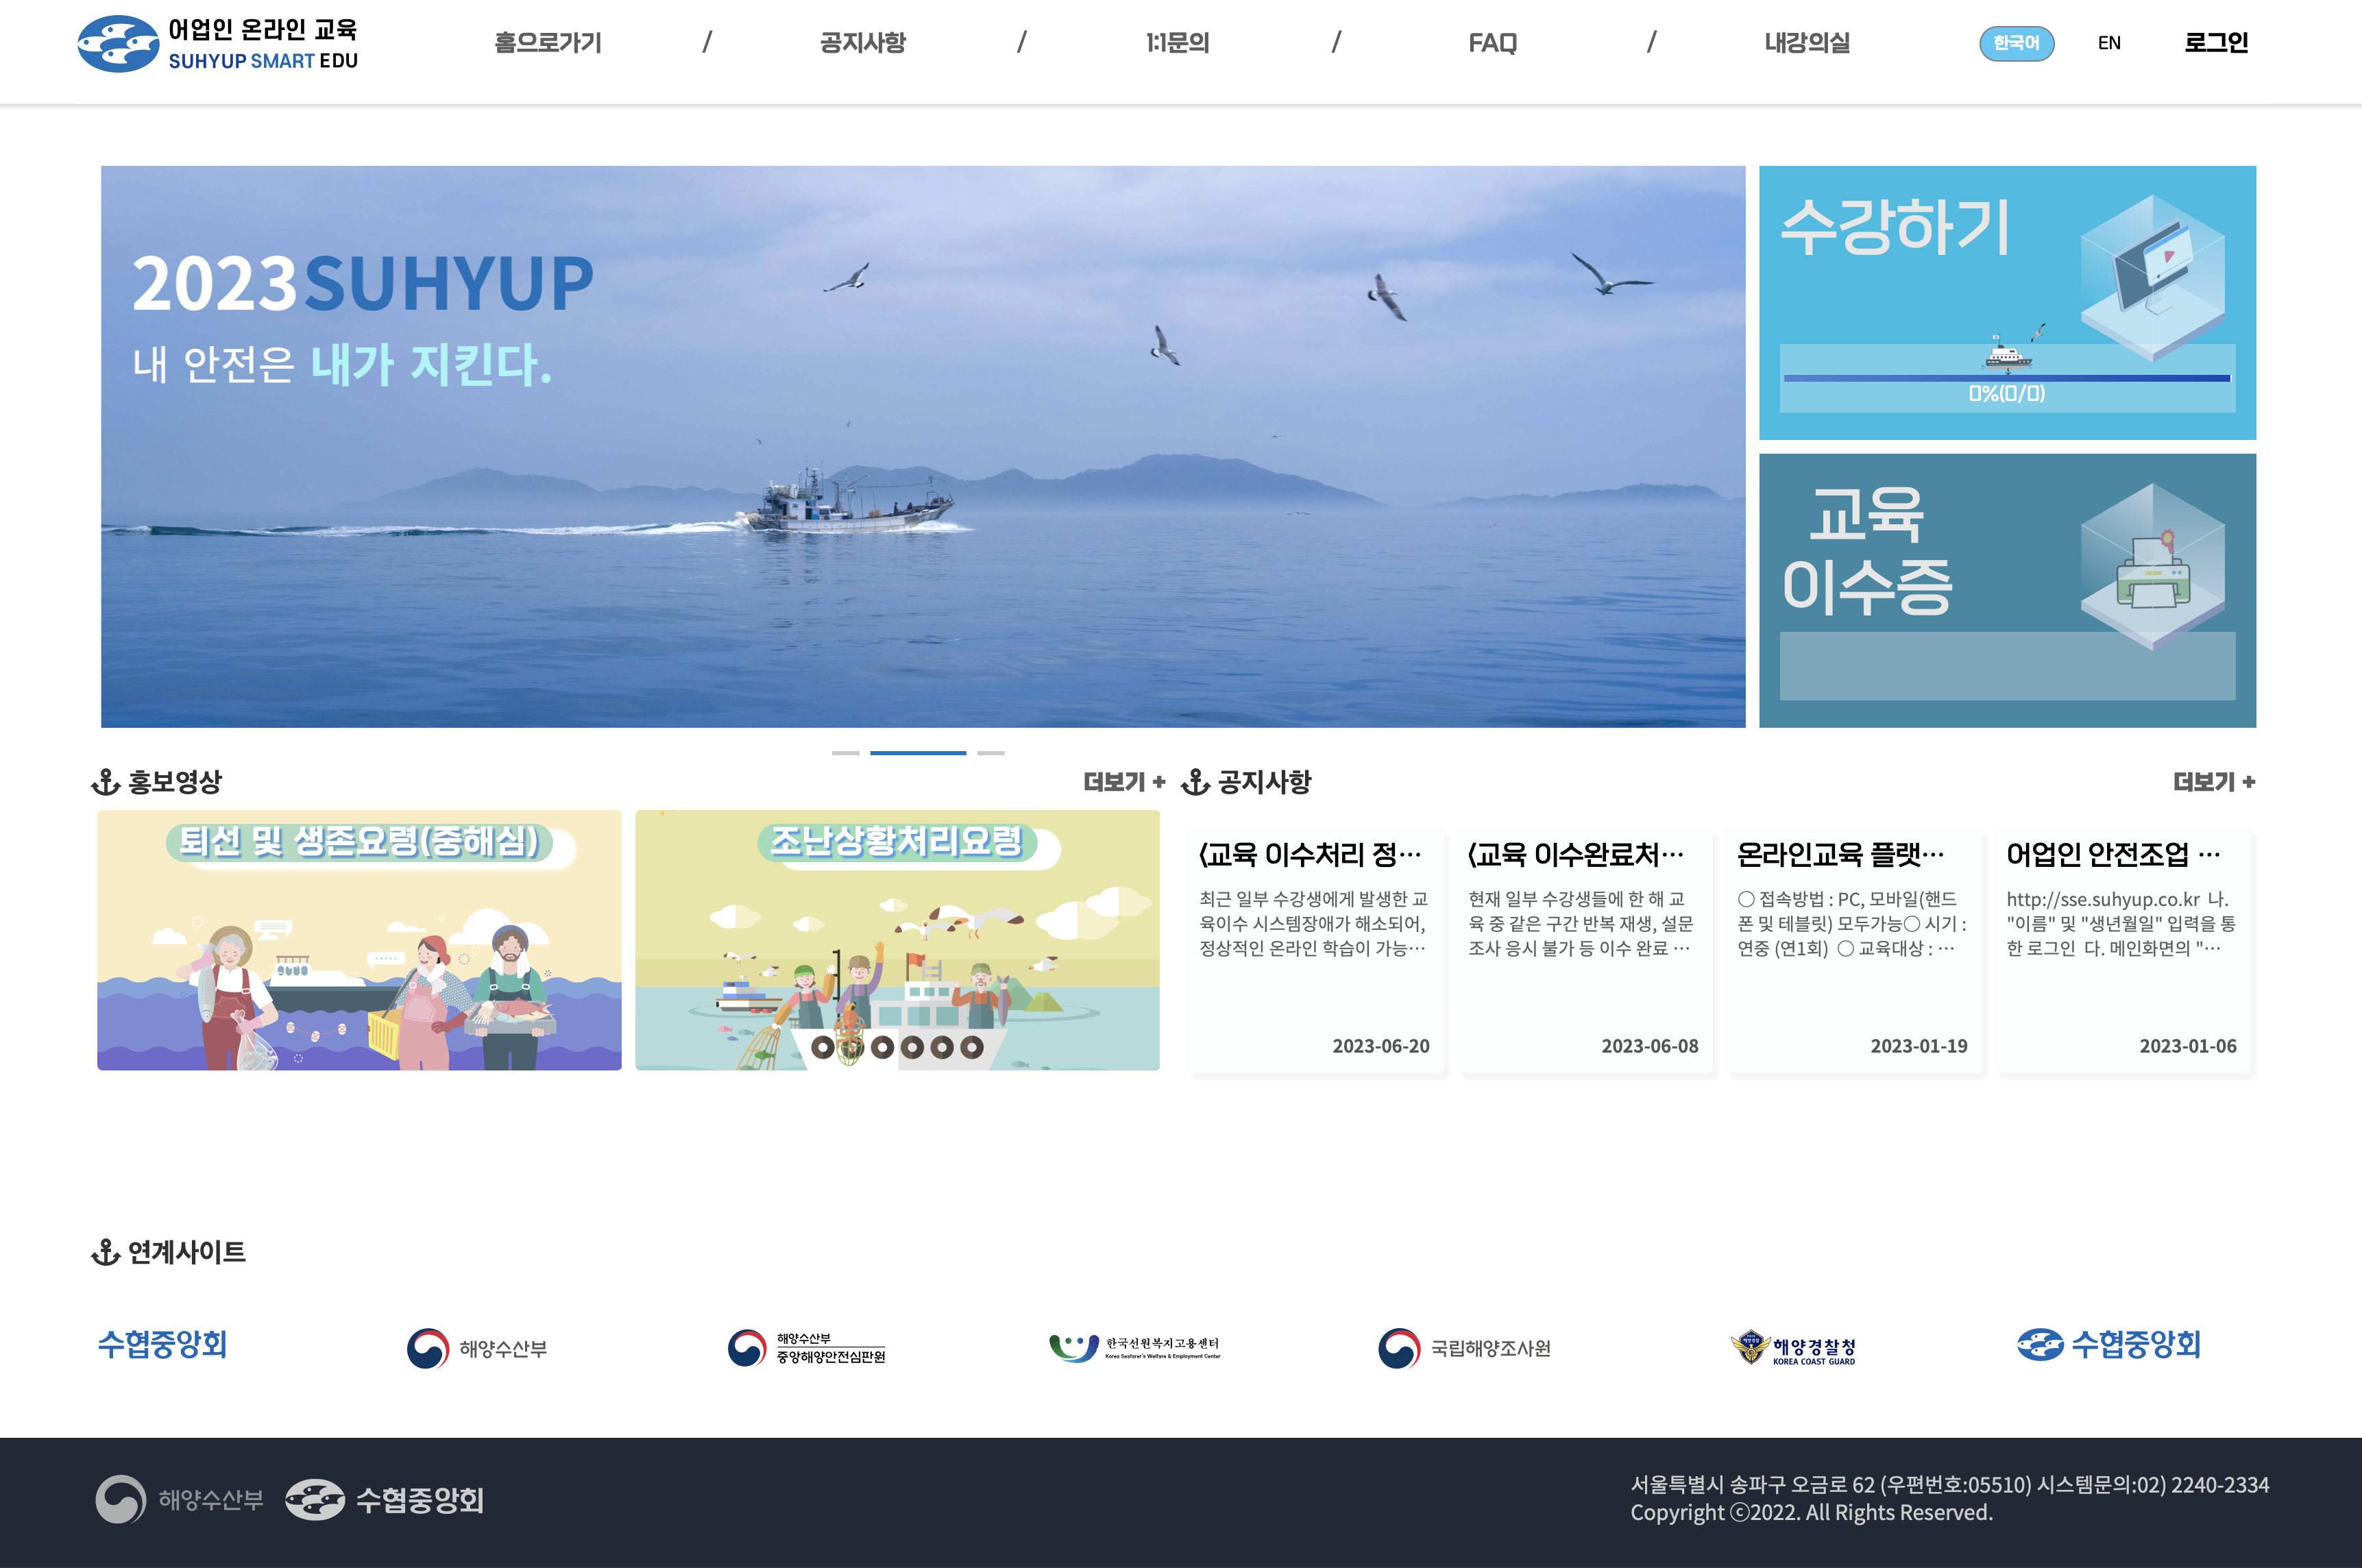Switch language to EN
Viewport: 2362px width, 1568px height.
(2109, 43)
